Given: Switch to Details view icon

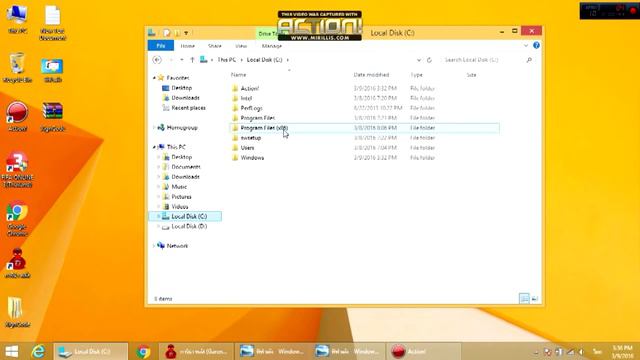Looking at the screenshot, I should (x=524, y=298).
